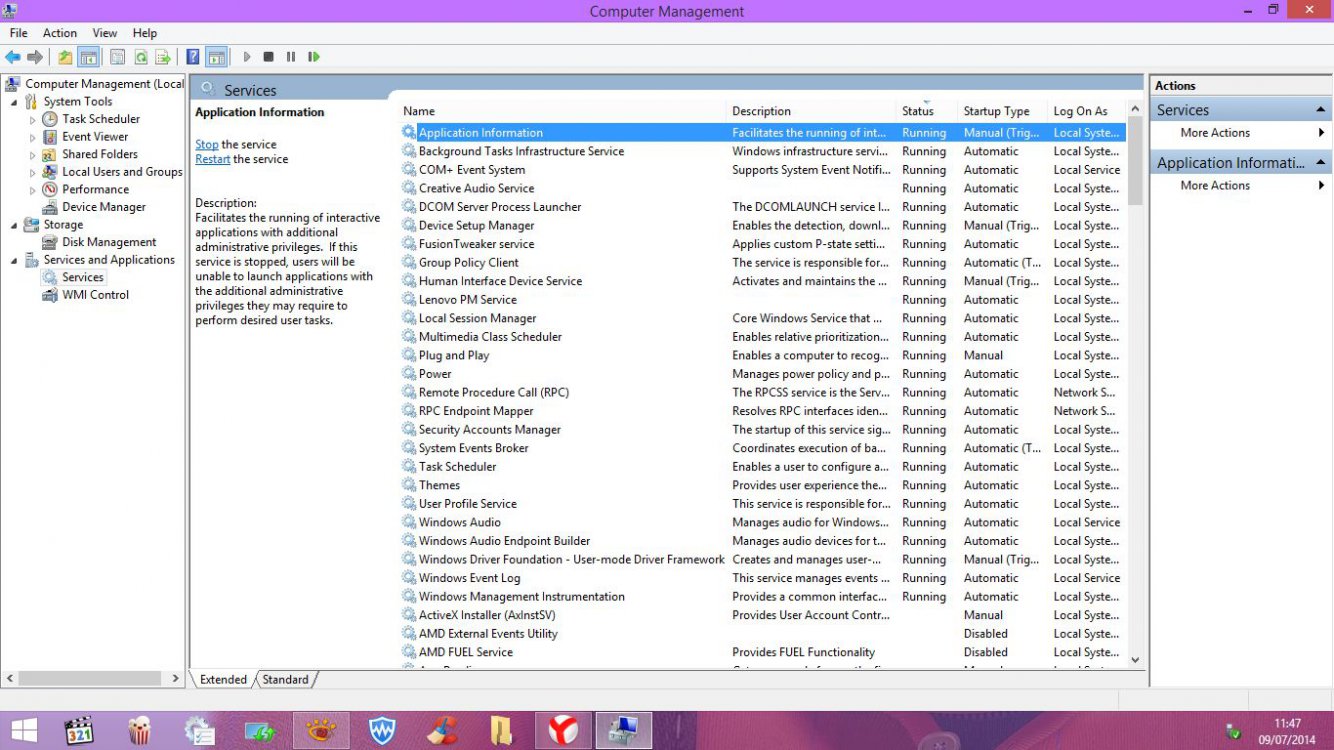
Task: Click the services list vertical scrollbar thumb
Action: pyautogui.click(x=1135, y=161)
